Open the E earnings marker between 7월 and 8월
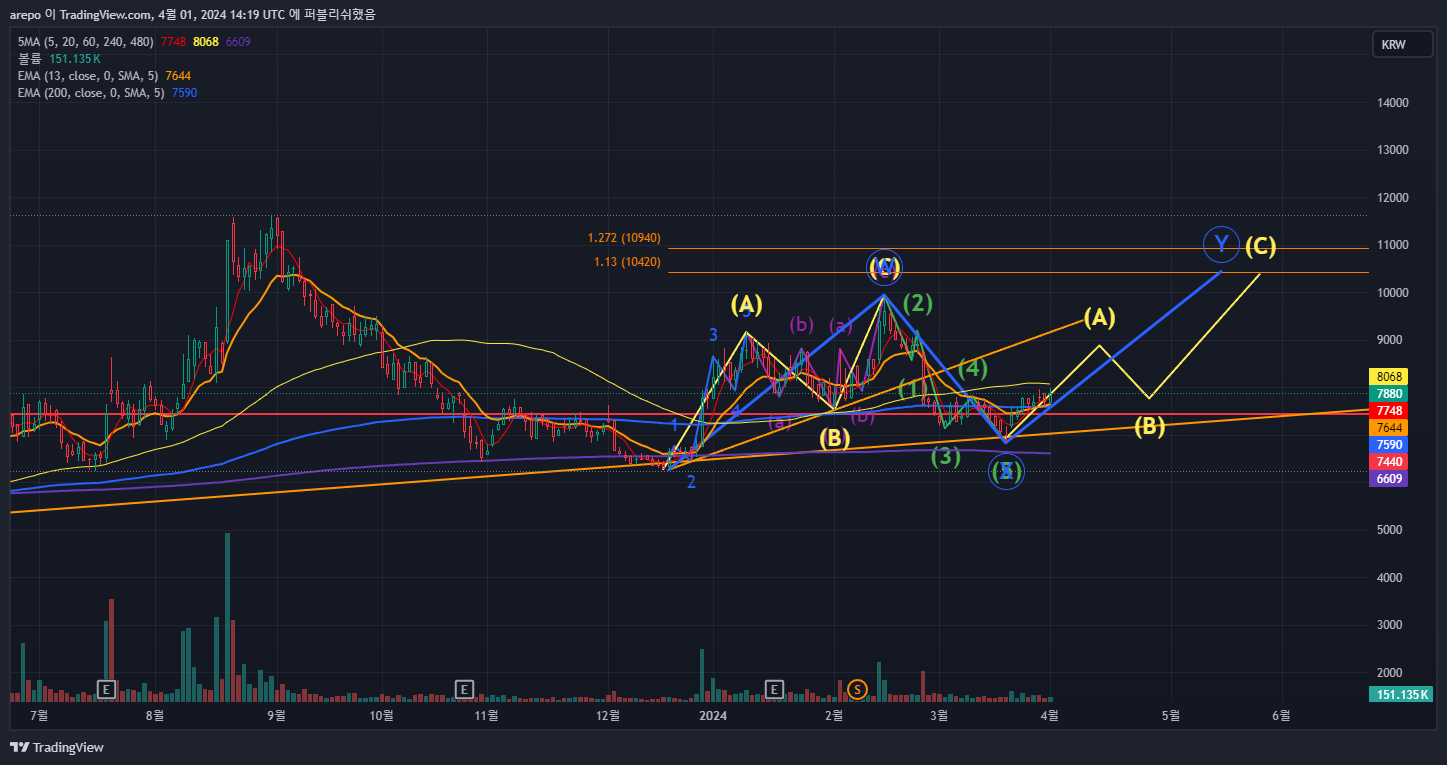The image size is (1447, 765). click(106, 688)
